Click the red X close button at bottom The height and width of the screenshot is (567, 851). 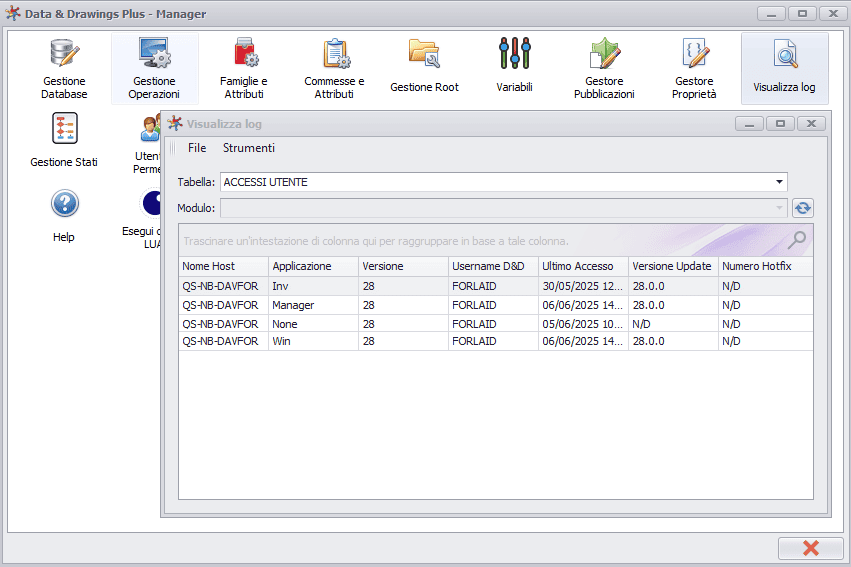811,548
